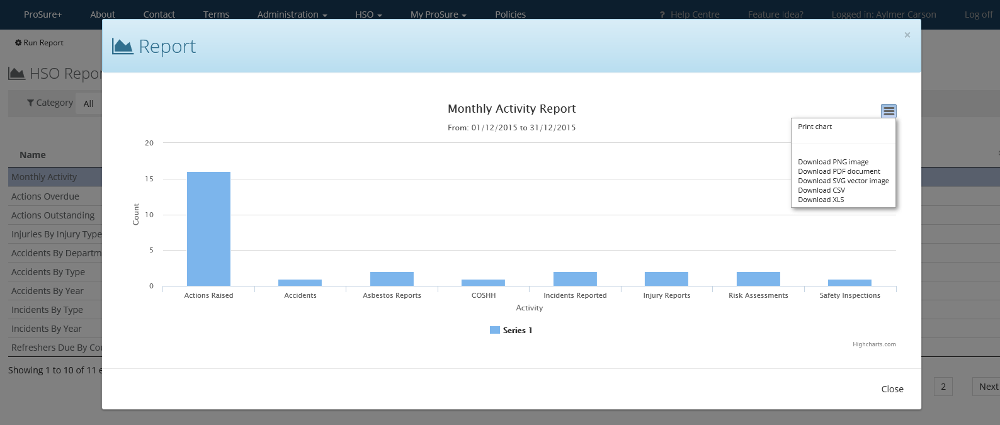1000x425 pixels.
Task: Open the My ProSure dropdown menu
Action: (438, 15)
